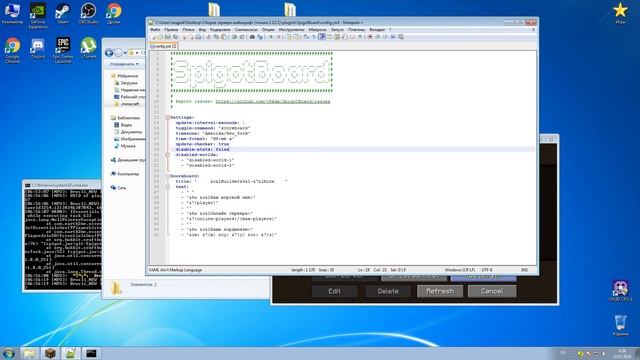The height and width of the screenshot is (360, 640).
Task: Open the Плагины menu in Notepad++
Action: (356, 30)
